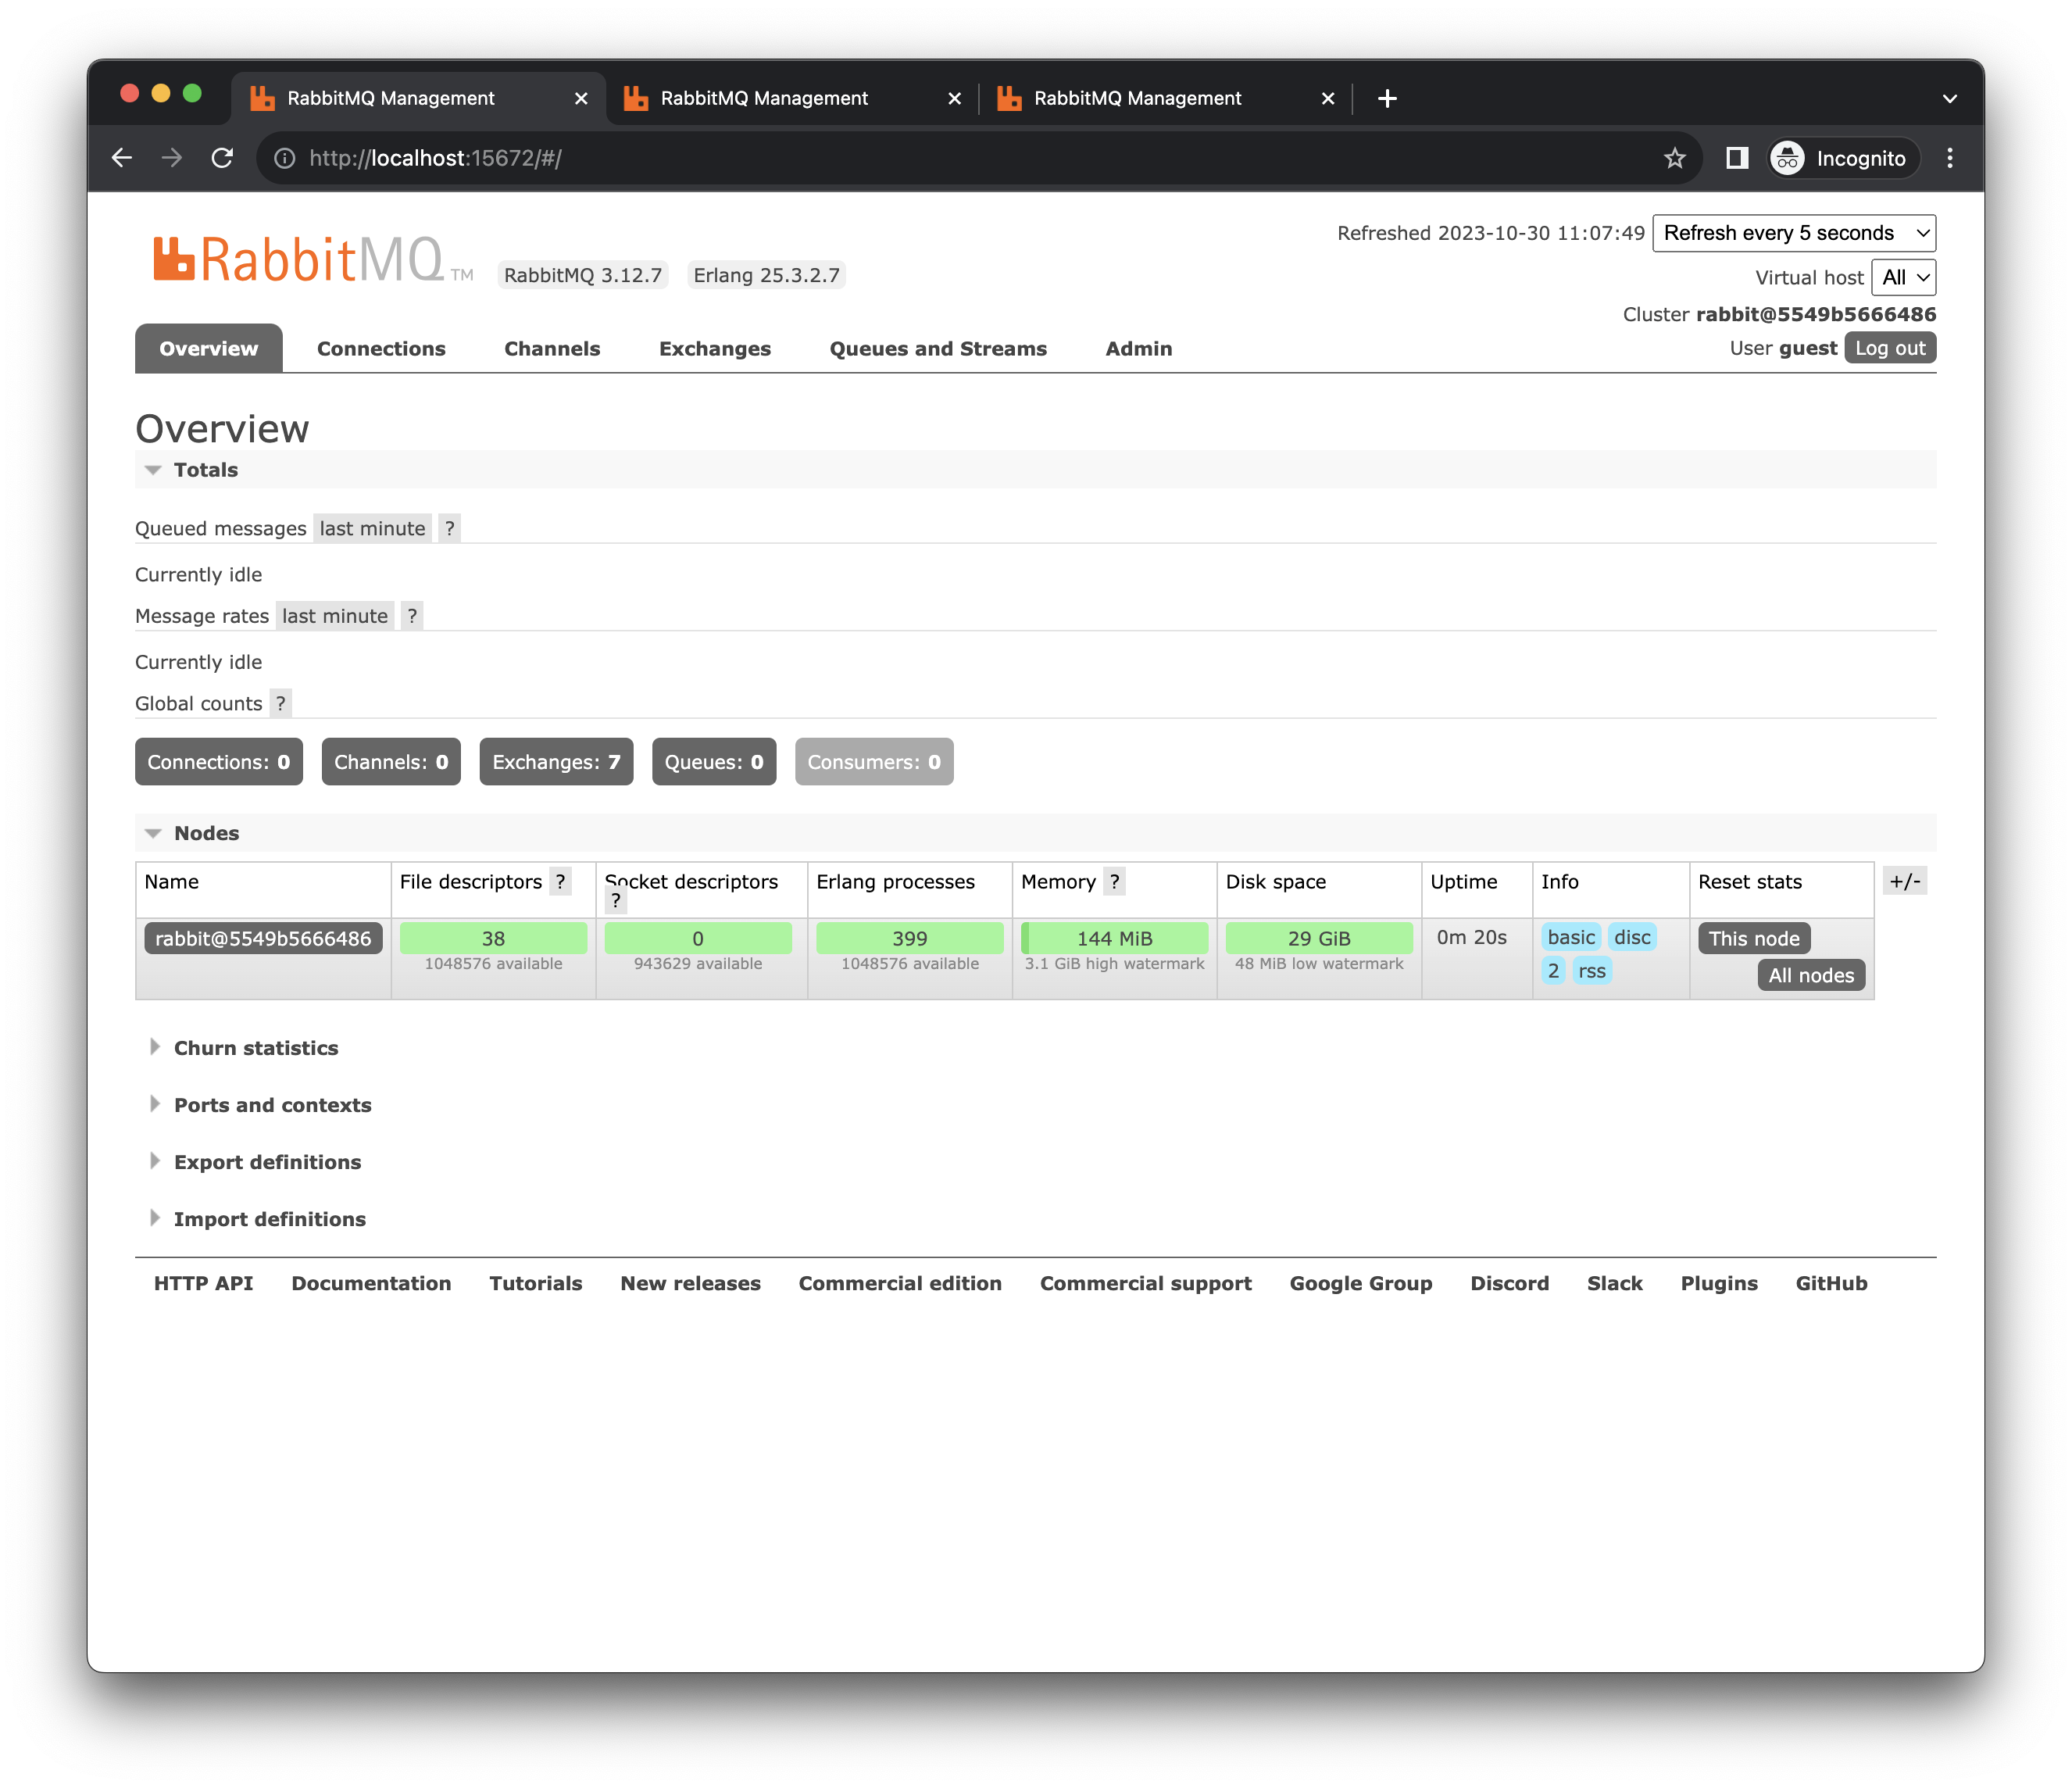
Task: Expand Import definitions section
Action: tap(256, 1219)
